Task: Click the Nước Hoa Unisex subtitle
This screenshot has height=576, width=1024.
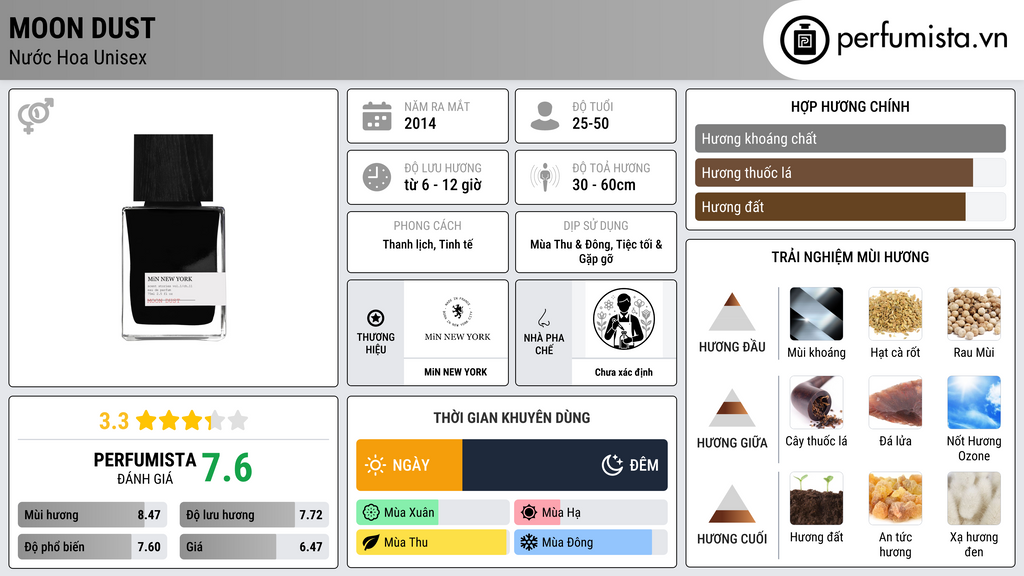Action: click(78, 57)
